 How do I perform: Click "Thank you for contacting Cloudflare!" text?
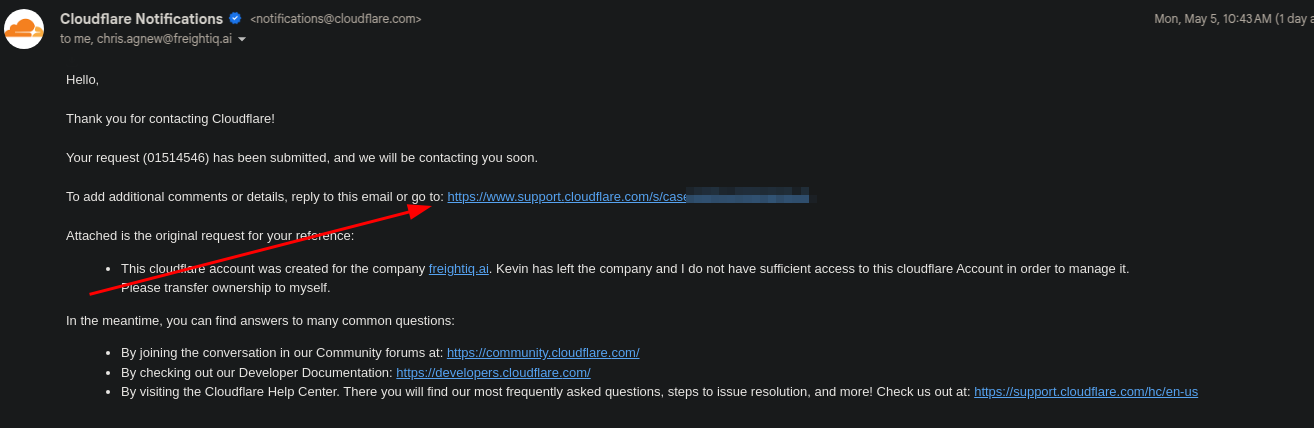[170, 119]
